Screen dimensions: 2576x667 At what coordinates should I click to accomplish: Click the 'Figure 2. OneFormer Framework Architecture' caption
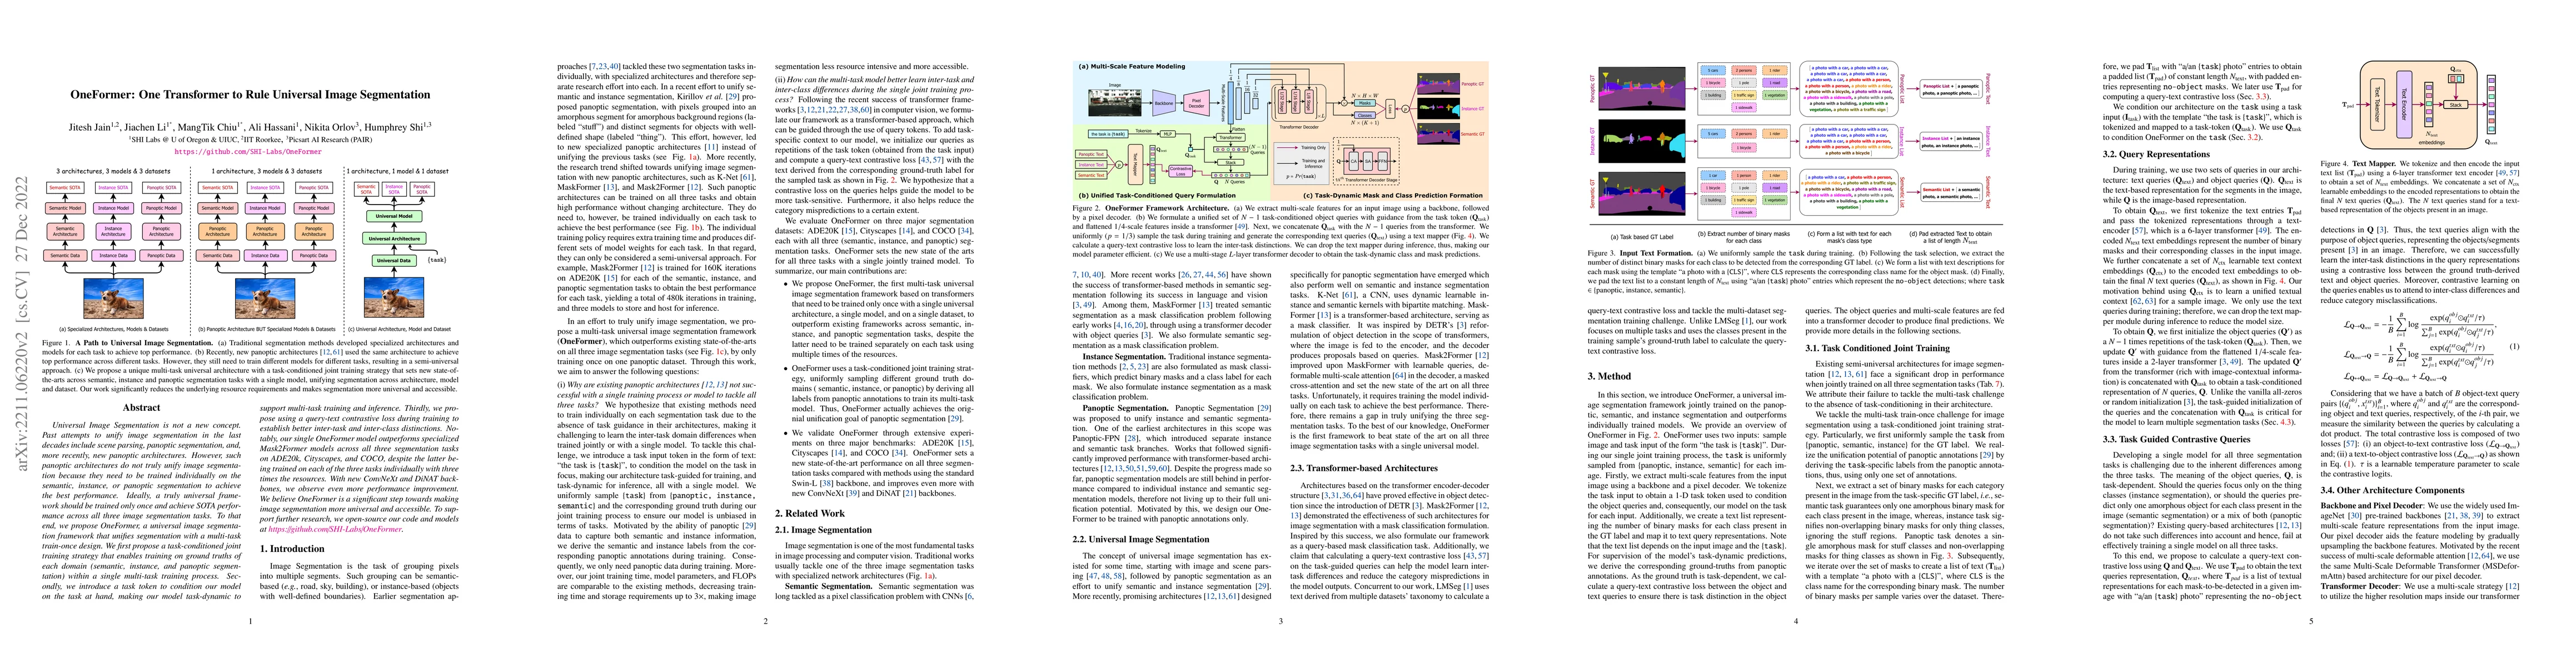click(x=1150, y=208)
